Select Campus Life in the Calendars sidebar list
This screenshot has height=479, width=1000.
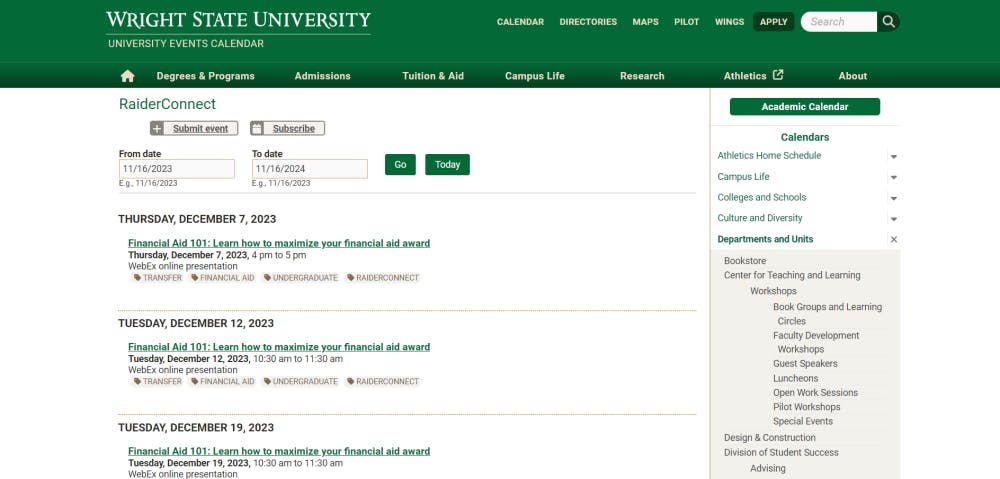(x=743, y=177)
